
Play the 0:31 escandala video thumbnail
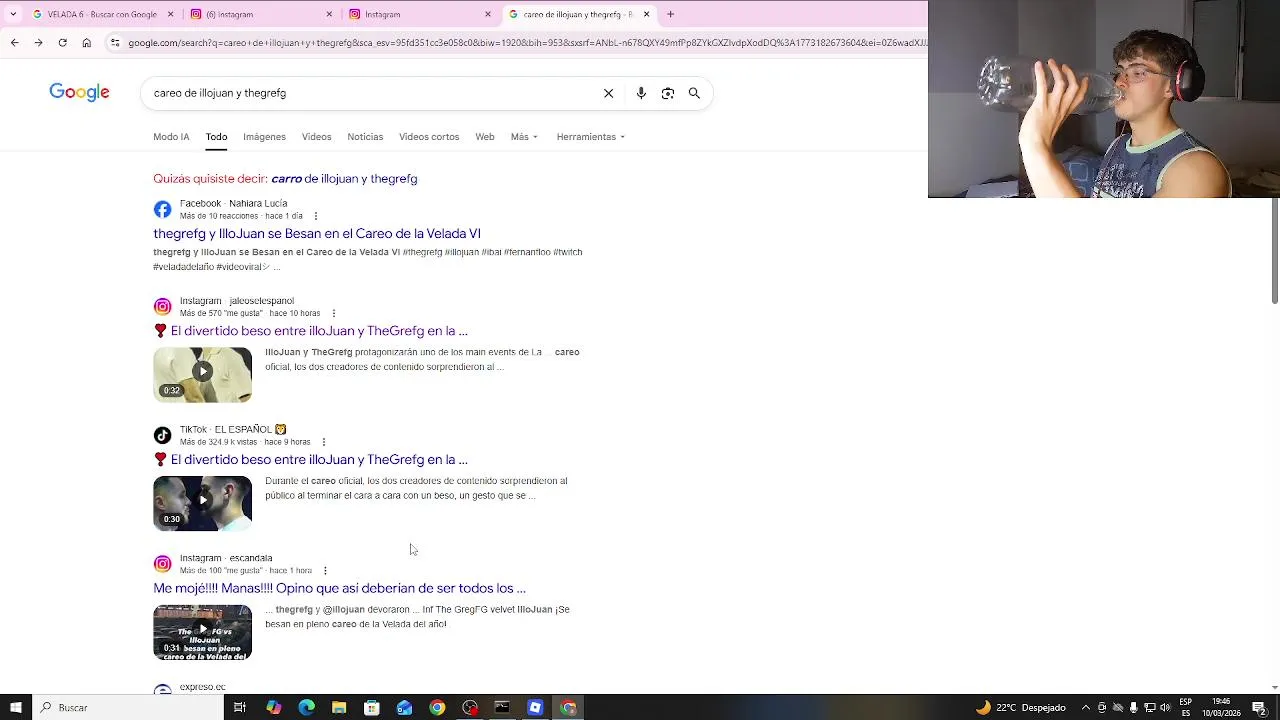pos(202,633)
